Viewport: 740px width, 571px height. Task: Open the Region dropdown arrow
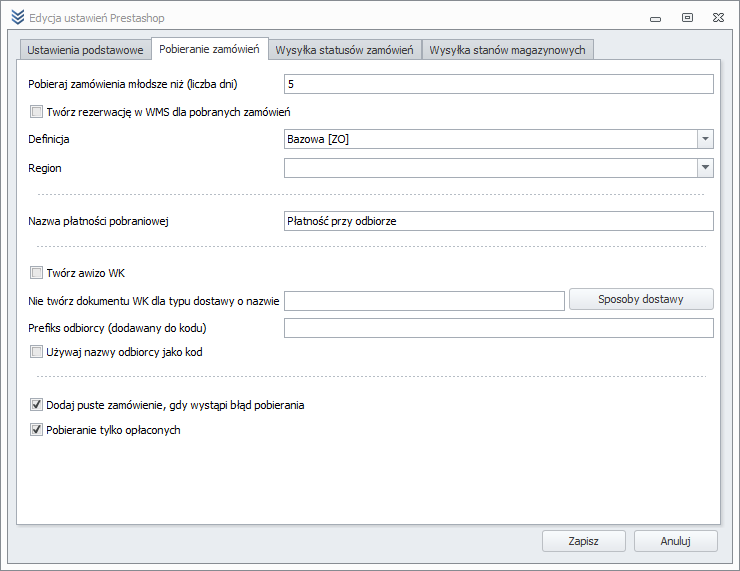705,168
